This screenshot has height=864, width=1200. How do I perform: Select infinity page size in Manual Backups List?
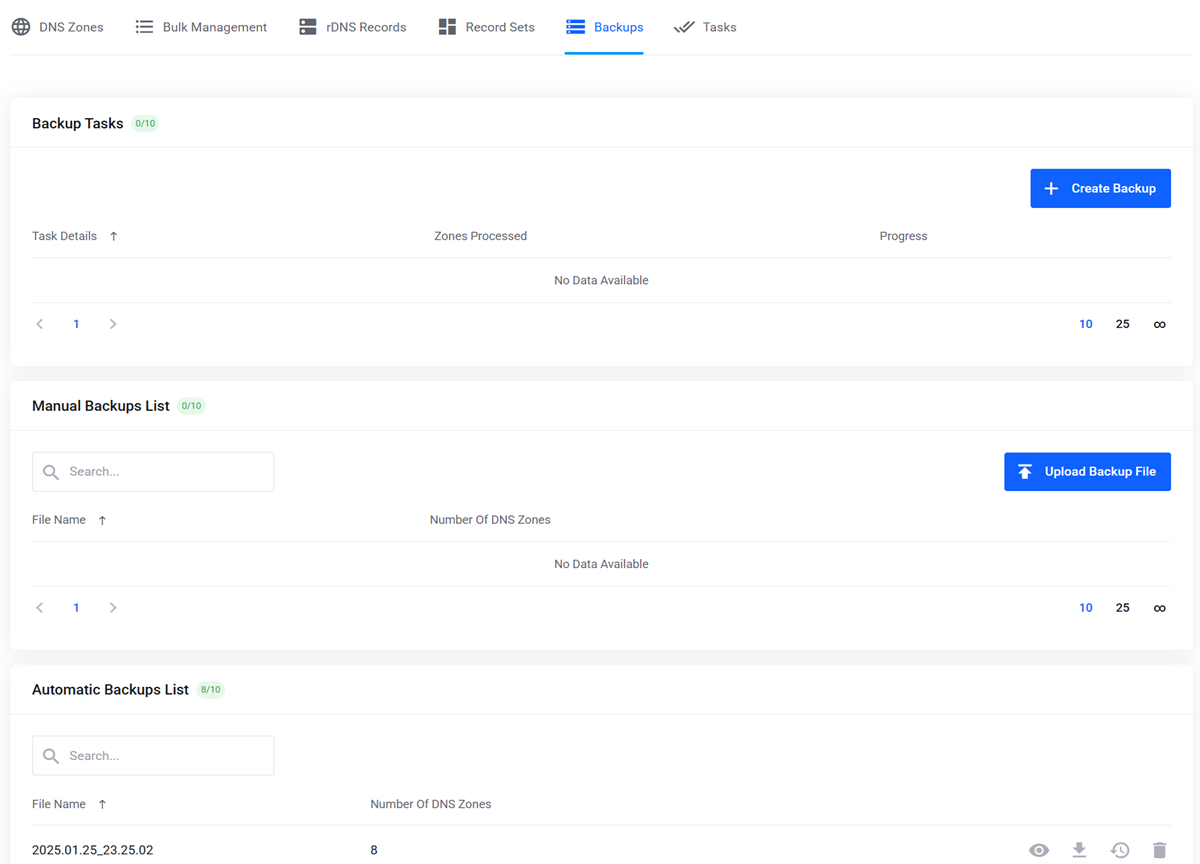pos(1159,607)
